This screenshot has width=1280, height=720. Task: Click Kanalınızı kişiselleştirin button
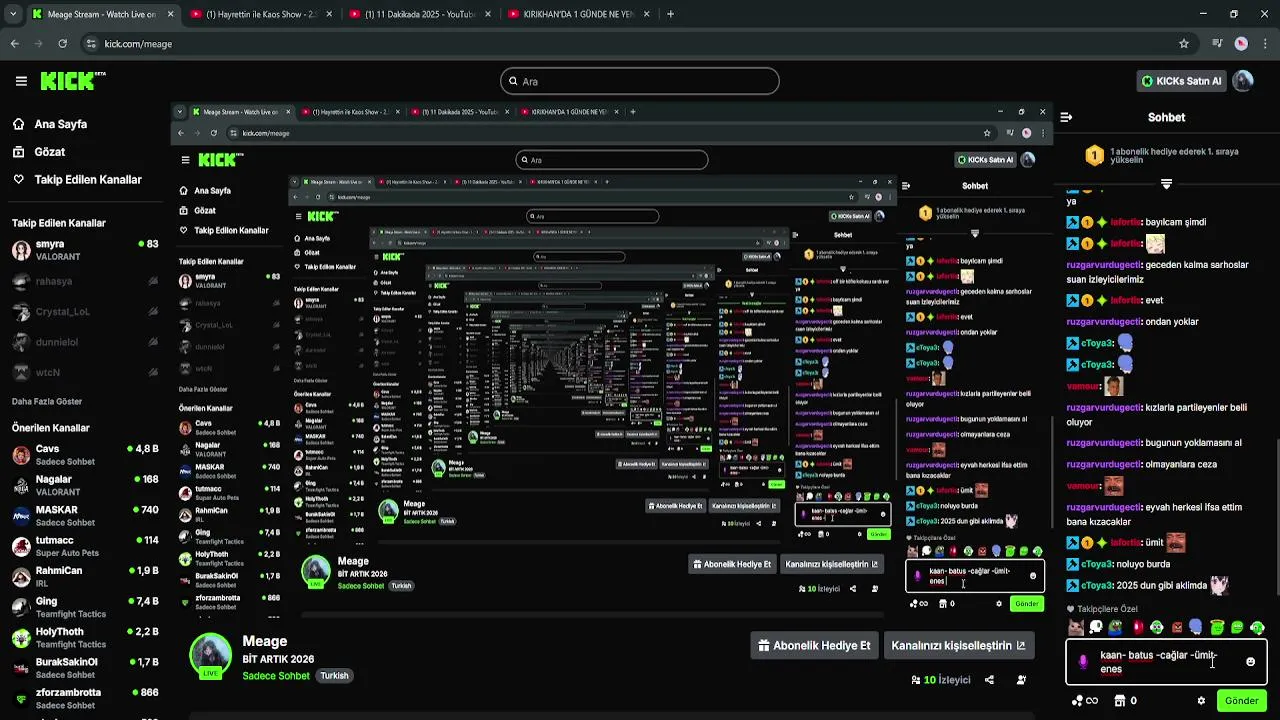[958, 645]
